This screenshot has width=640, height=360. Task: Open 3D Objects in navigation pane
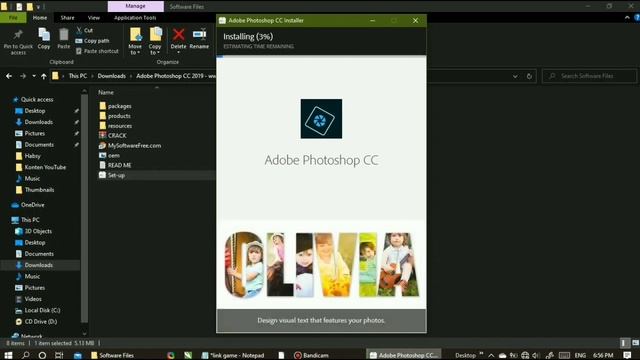coord(38,231)
